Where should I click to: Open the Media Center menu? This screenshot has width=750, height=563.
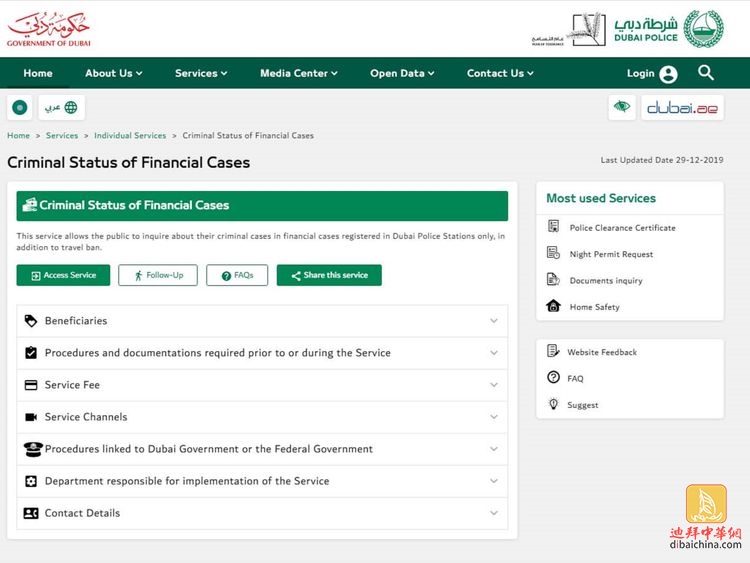coord(298,73)
